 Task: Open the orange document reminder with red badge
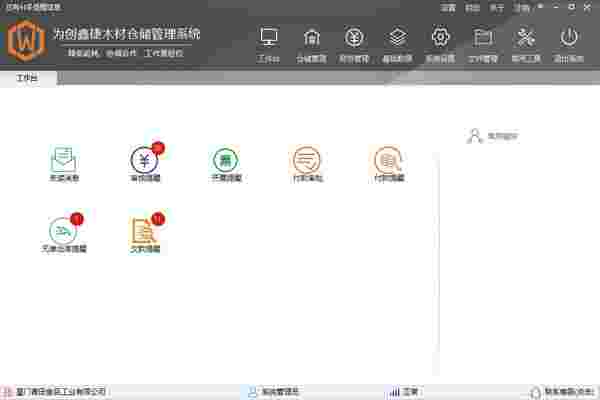pyautogui.click(x=145, y=230)
